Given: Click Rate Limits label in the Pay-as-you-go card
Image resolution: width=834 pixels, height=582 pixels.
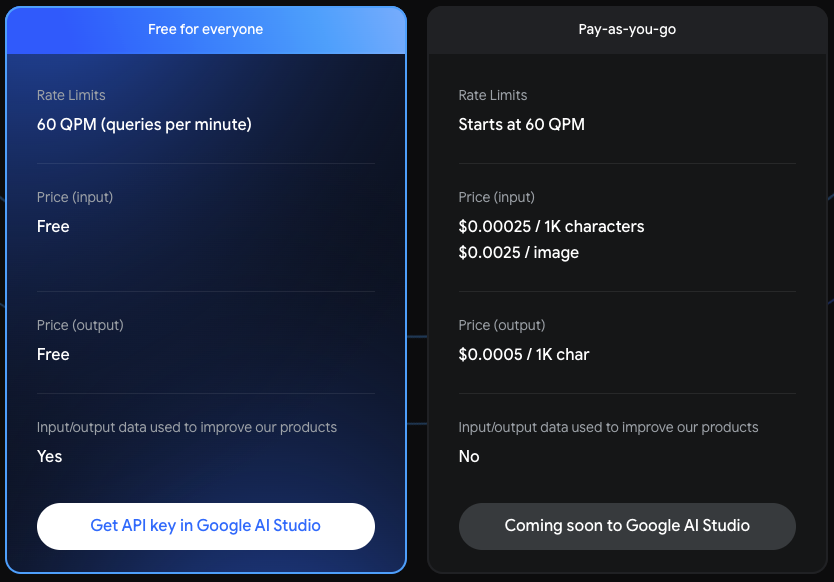Looking at the screenshot, I should point(493,96).
